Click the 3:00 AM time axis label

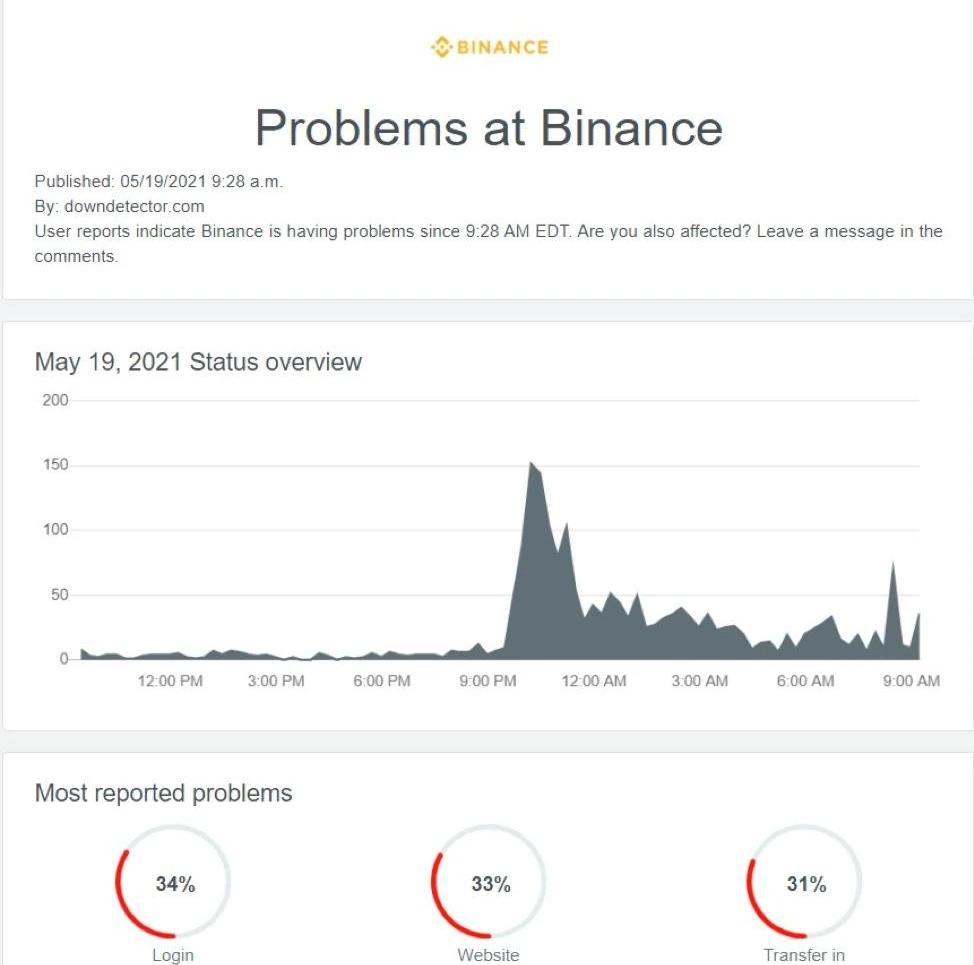699,681
